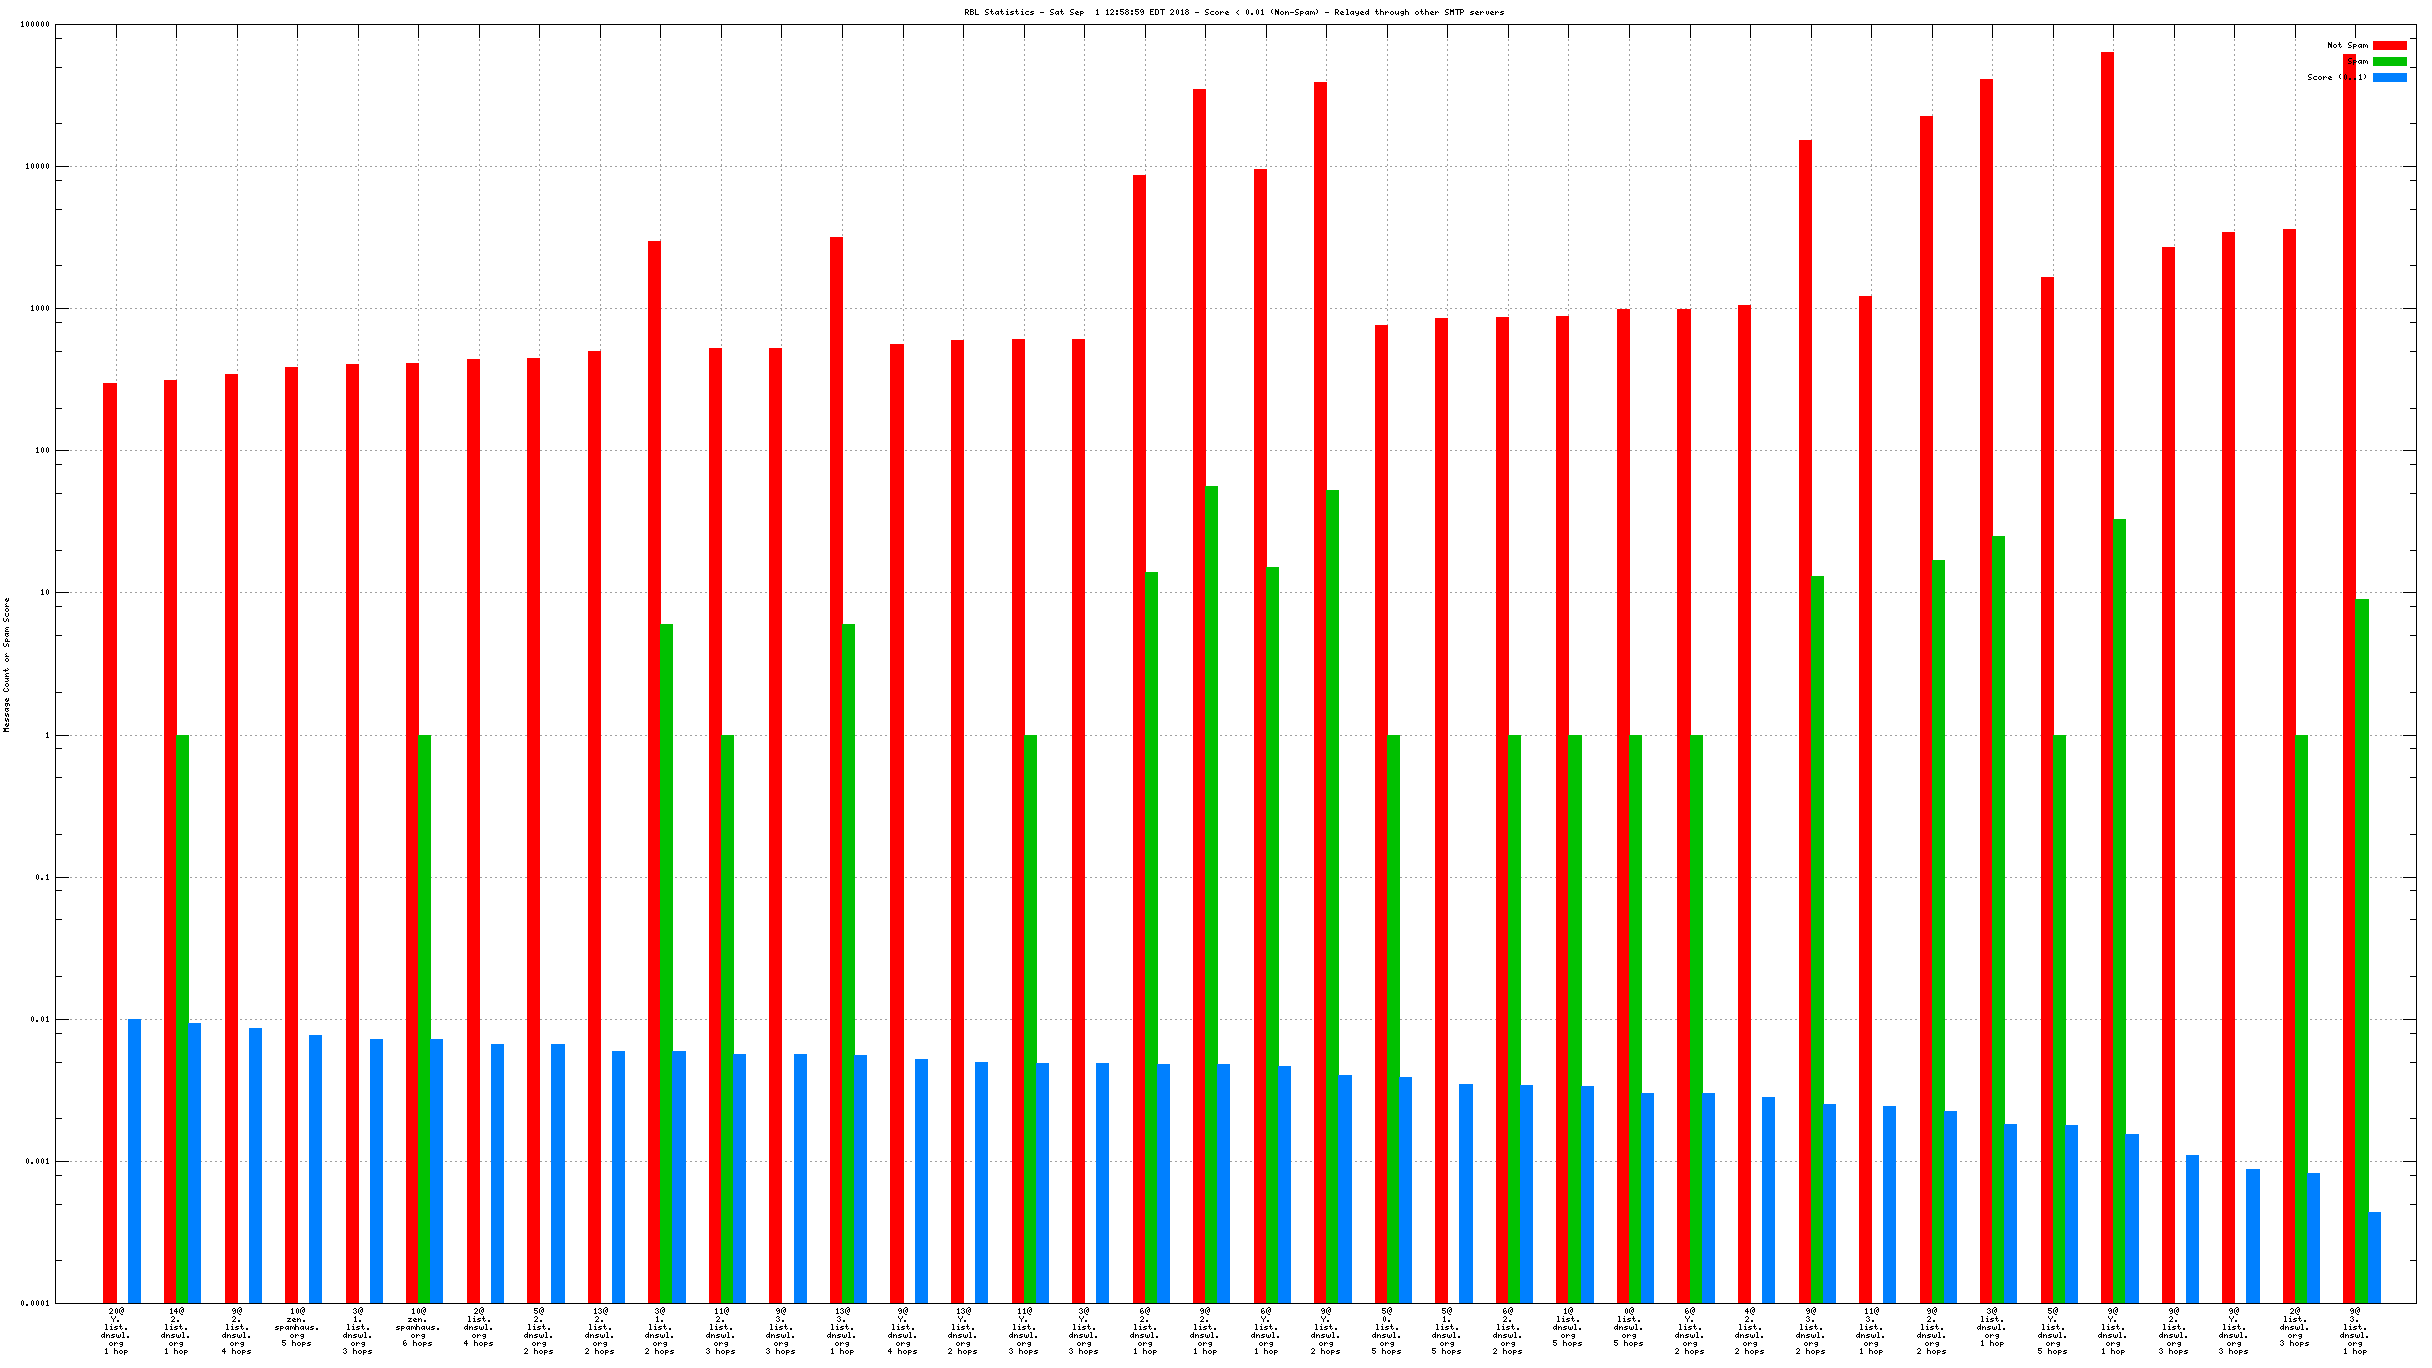Click the '5@ 0.list.dnswl.org 5 hops' x-axis label
This screenshot has width=2432, height=1368.
1387,1331
